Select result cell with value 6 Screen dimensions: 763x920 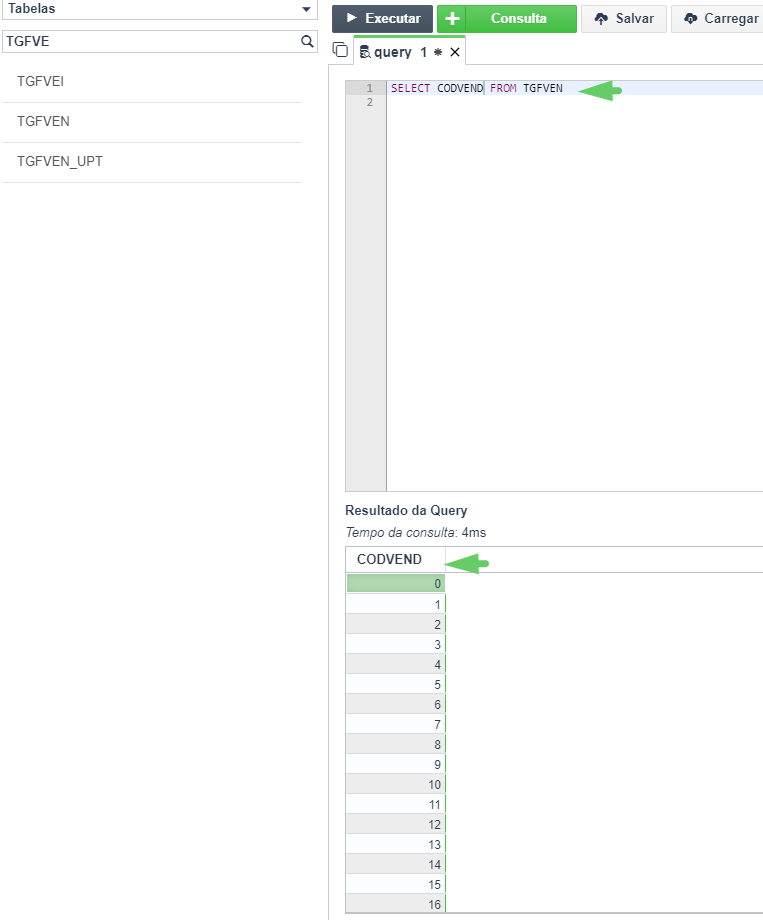[x=396, y=704]
